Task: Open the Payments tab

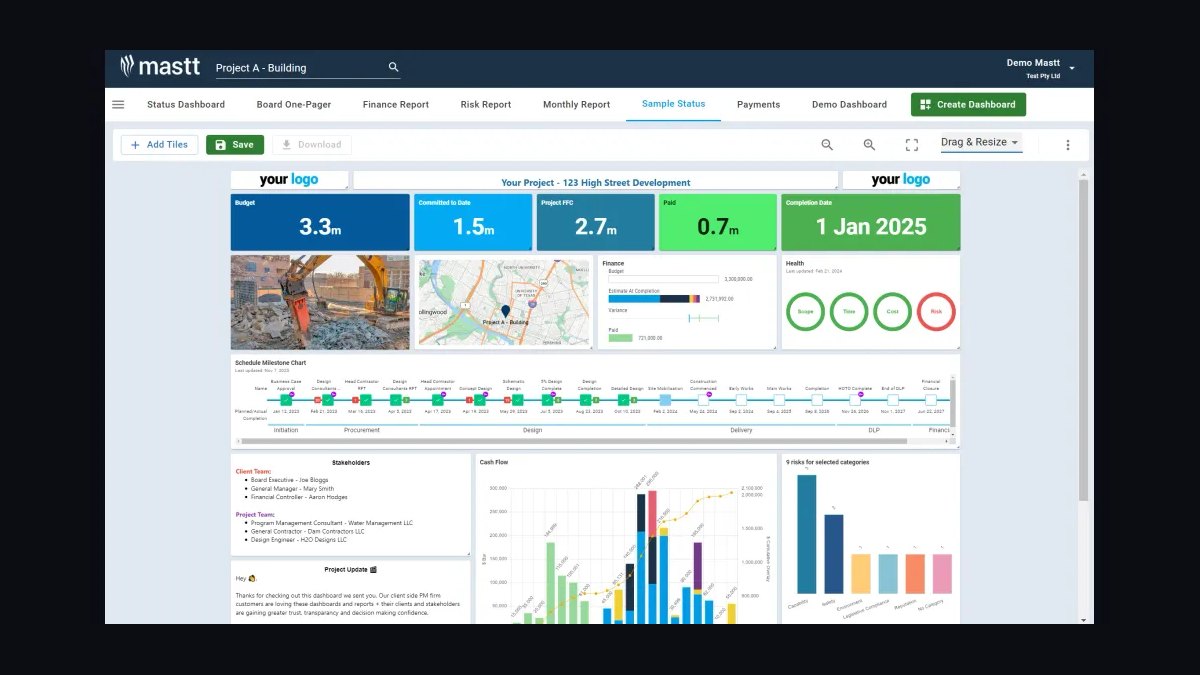Action: click(x=758, y=104)
